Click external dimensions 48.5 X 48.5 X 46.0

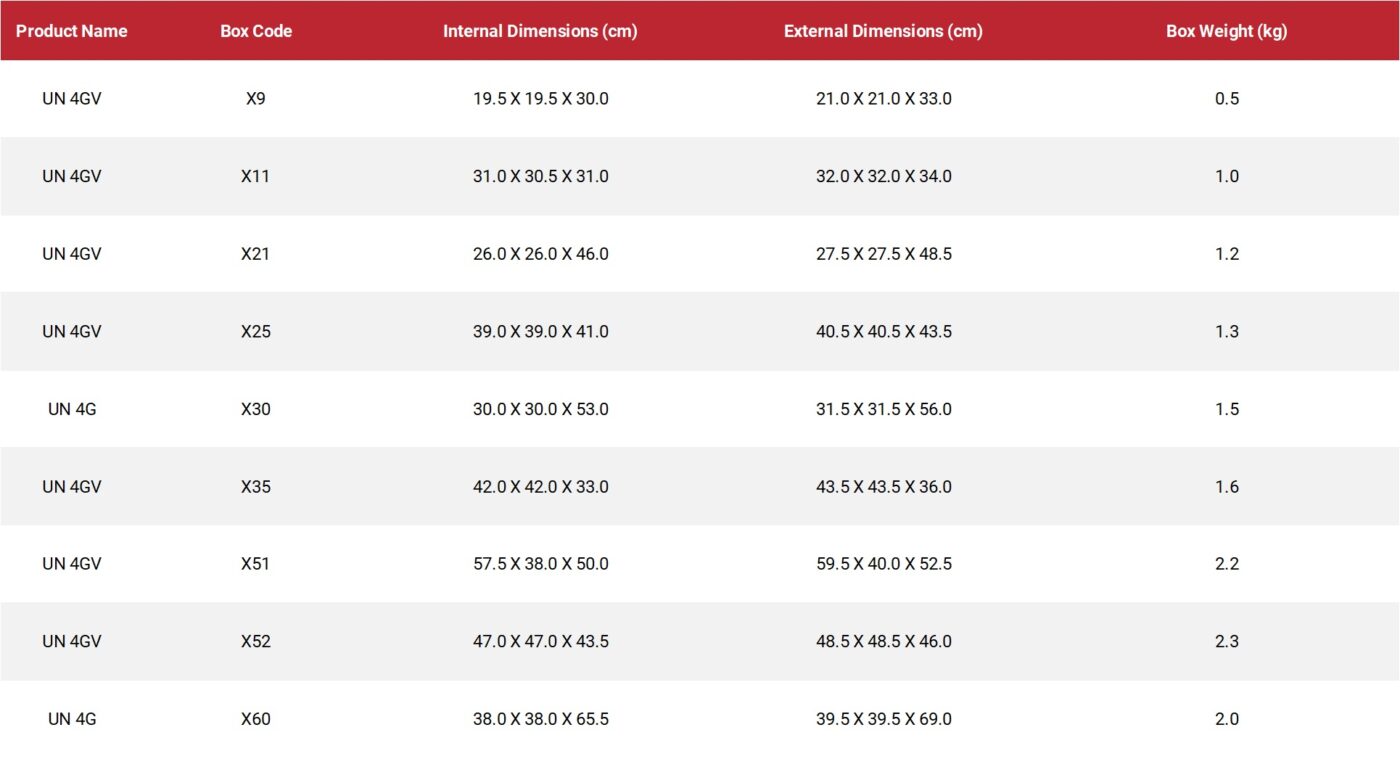click(x=884, y=641)
